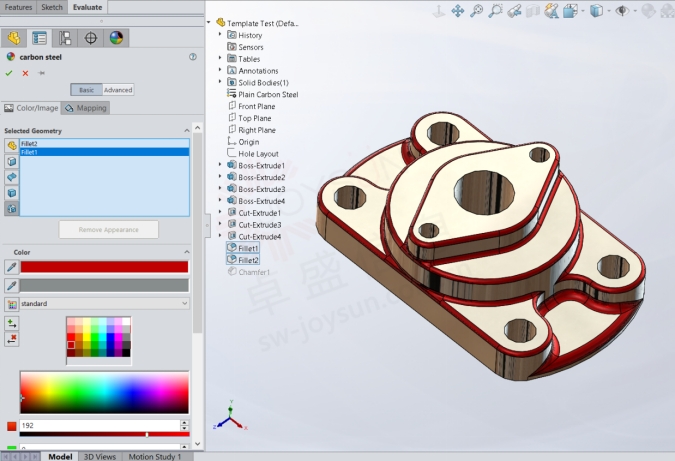Open the DisplayManager color sphere tab

click(x=117, y=38)
